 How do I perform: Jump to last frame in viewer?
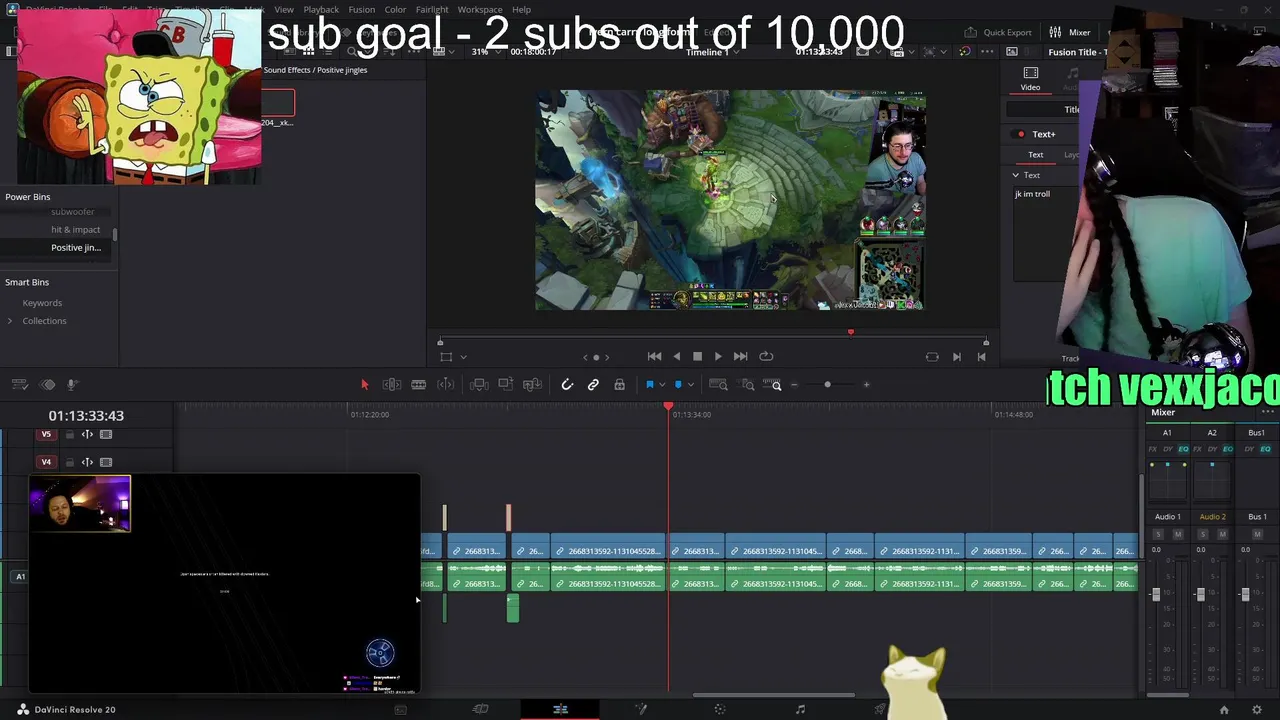click(x=740, y=356)
